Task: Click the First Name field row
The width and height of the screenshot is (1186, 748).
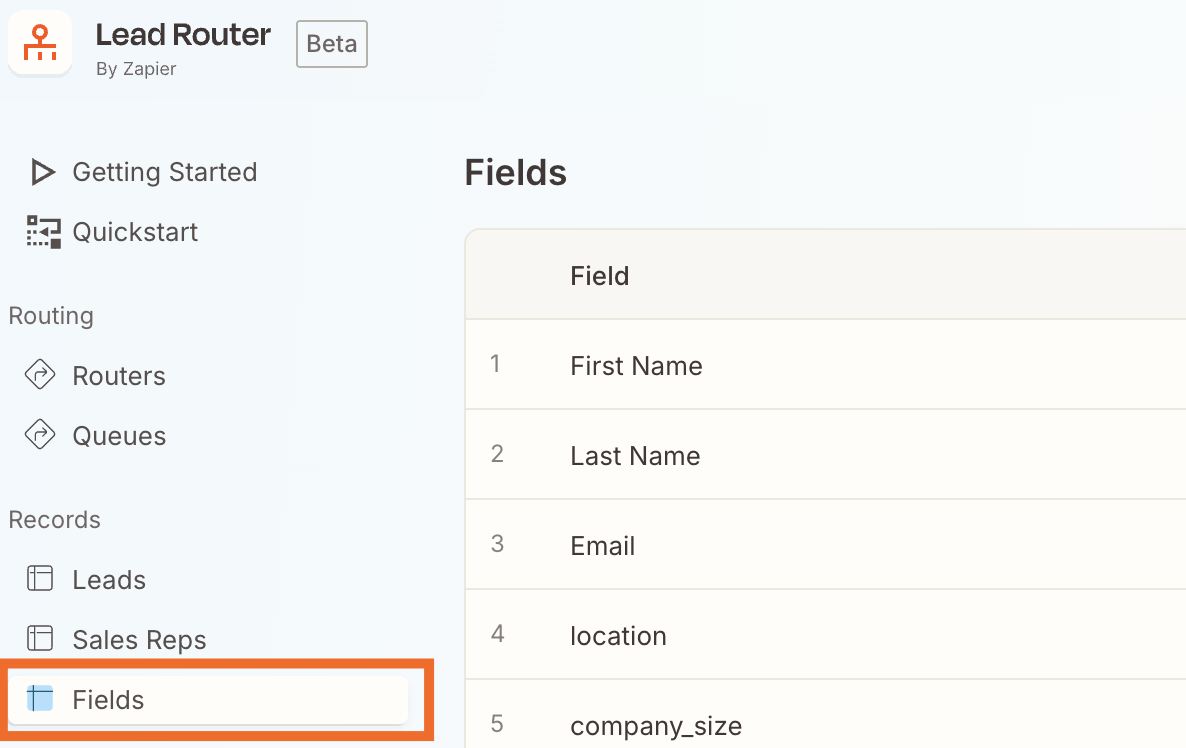Action: coord(636,365)
